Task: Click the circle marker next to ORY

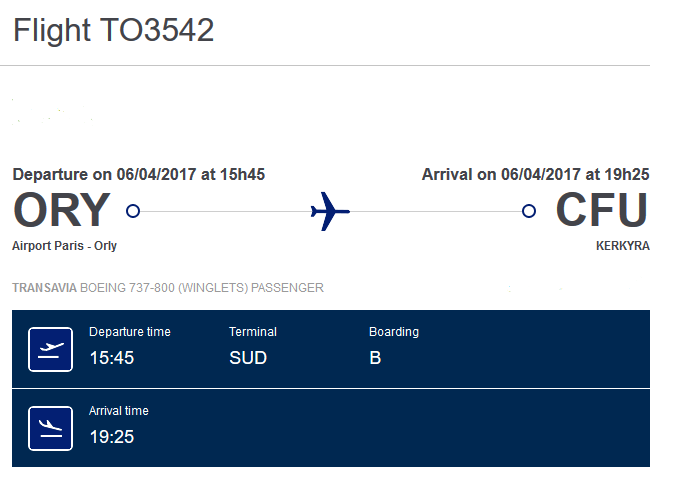Action: tap(133, 211)
